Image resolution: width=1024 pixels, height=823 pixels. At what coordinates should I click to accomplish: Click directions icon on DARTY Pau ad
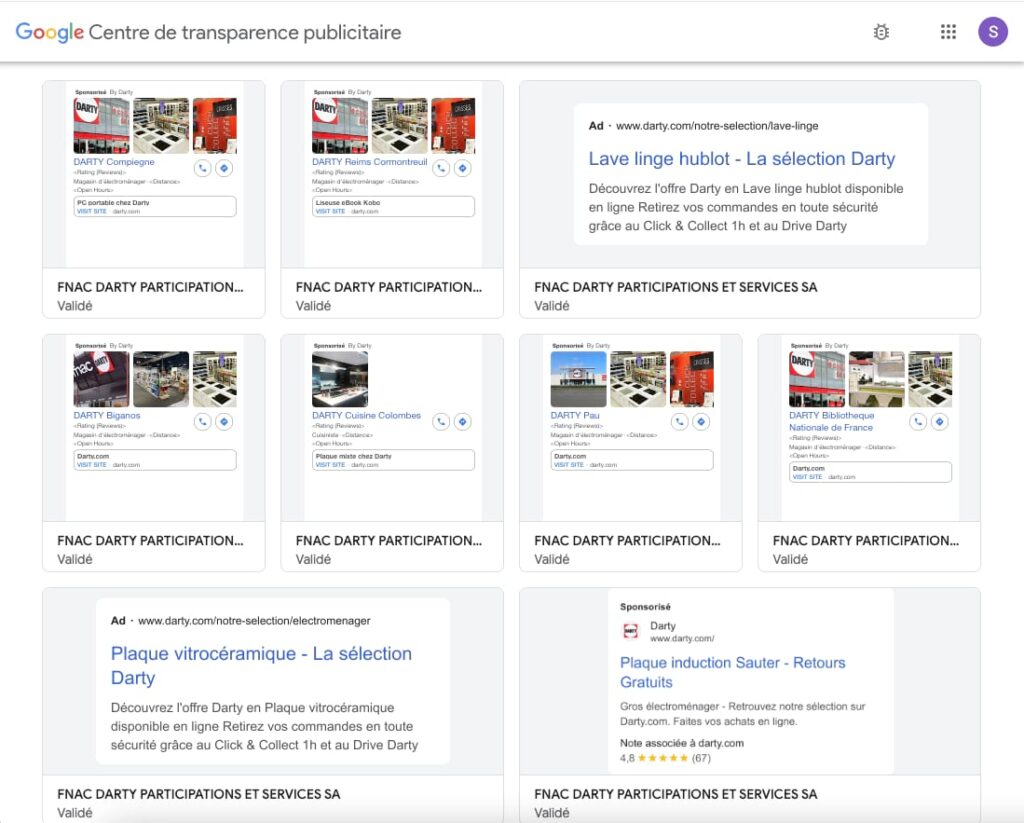pyautogui.click(x=701, y=422)
